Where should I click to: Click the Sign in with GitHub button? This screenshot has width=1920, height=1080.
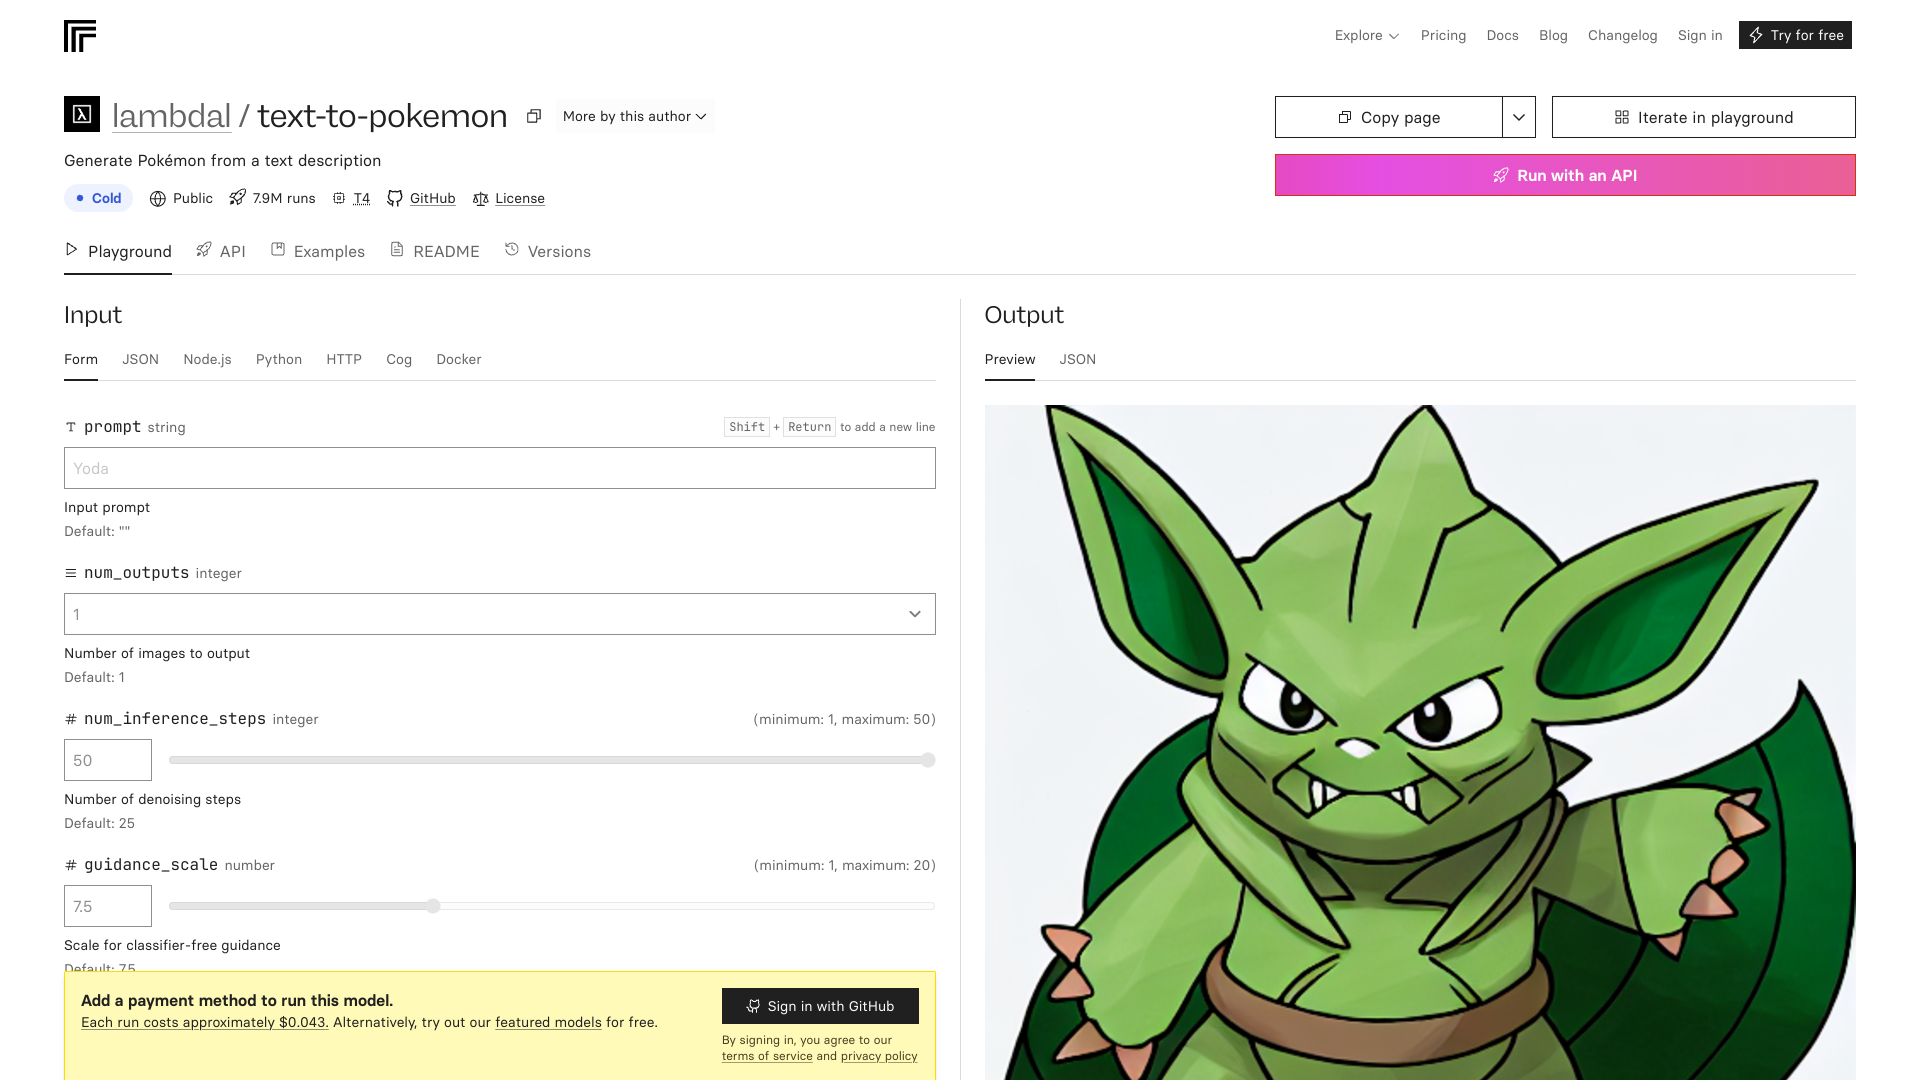(820, 1006)
